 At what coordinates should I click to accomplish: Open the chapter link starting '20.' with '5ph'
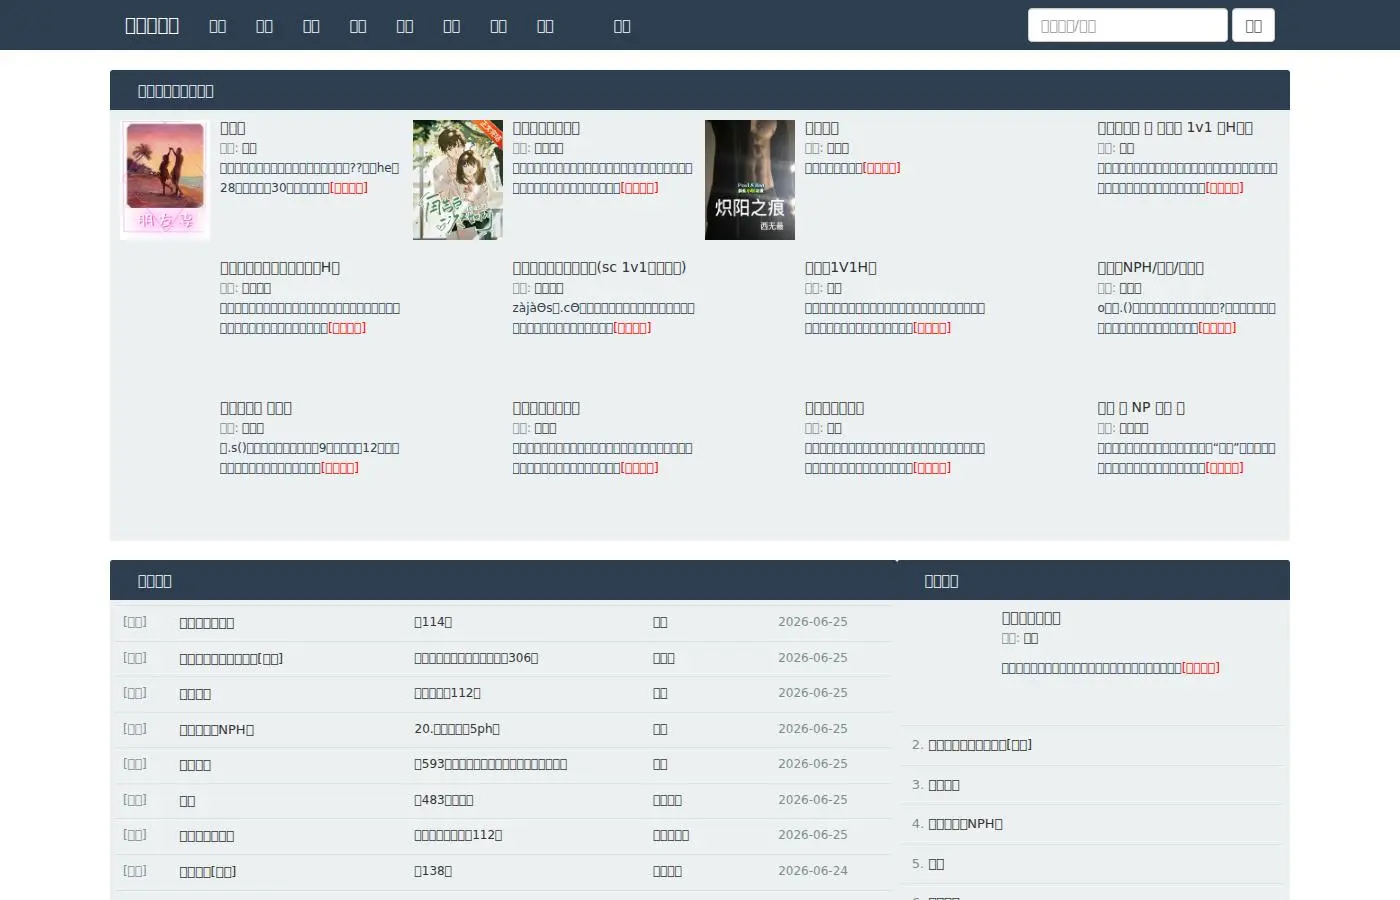[x=457, y=729]
